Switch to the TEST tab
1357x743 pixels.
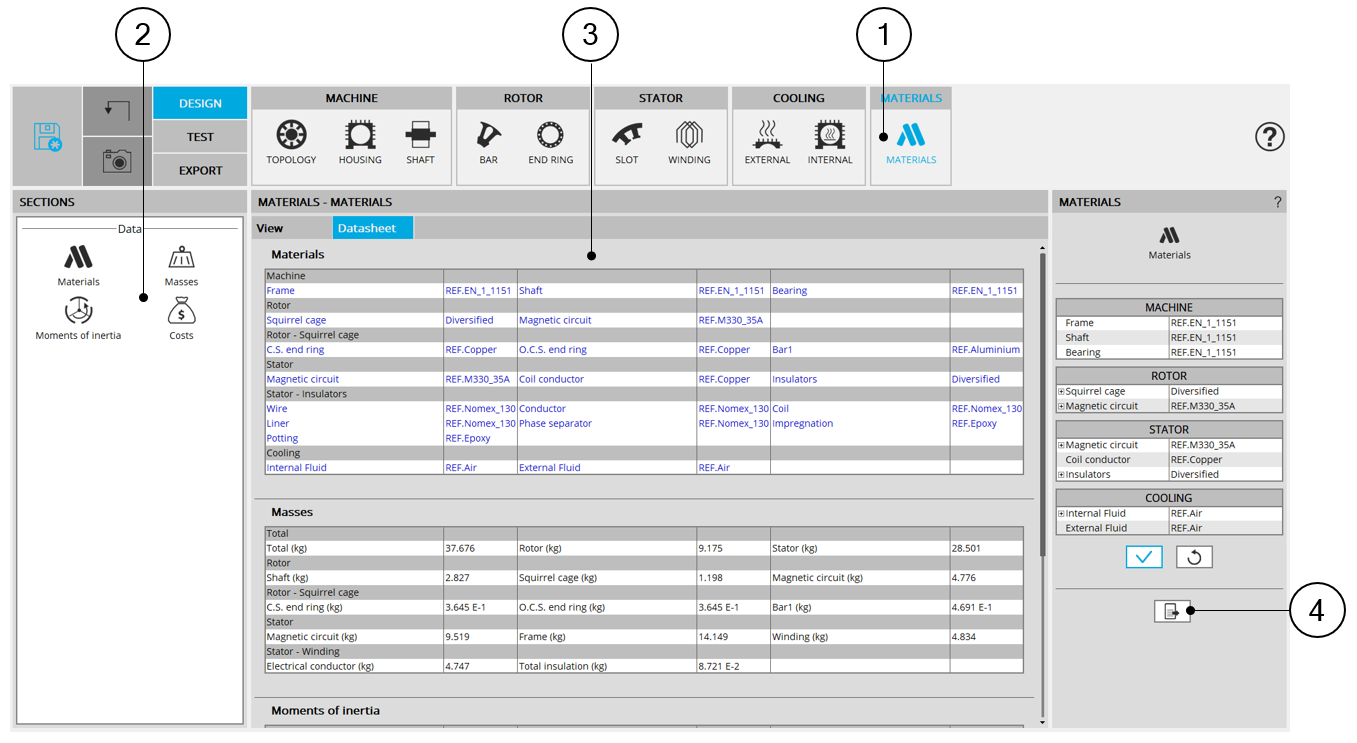(x=200, y=137)
